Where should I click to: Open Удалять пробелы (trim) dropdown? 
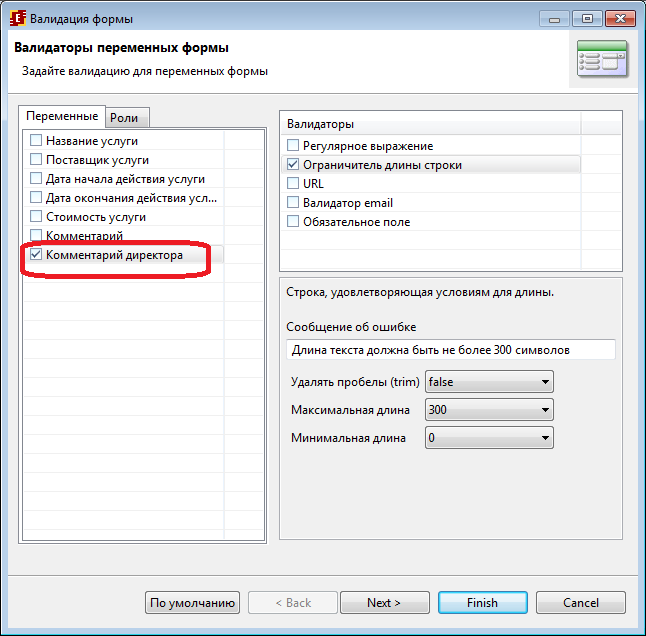coord(489,382)
